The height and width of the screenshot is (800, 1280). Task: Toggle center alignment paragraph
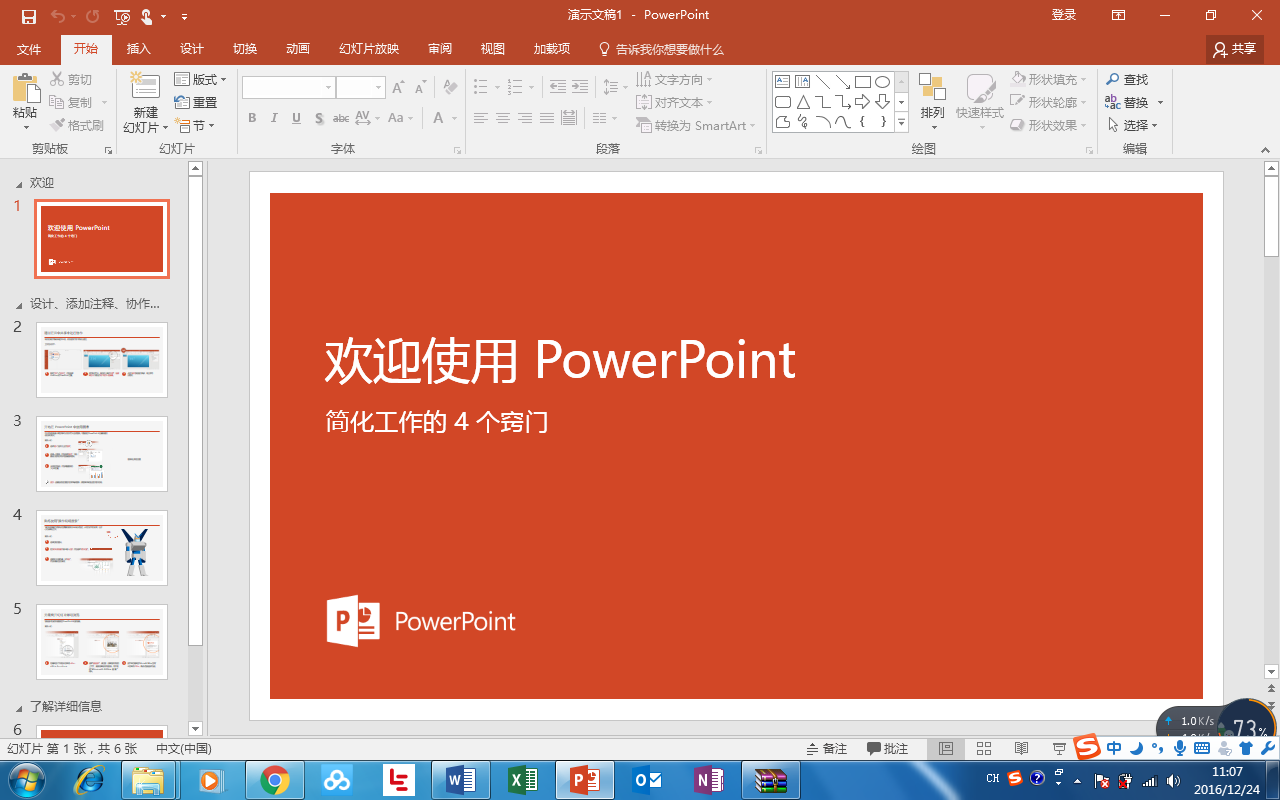[502, 118]
